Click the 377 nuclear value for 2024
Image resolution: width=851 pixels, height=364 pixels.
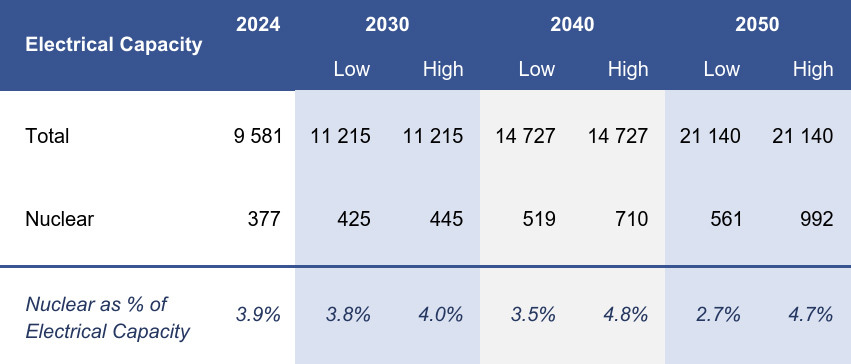265,219
